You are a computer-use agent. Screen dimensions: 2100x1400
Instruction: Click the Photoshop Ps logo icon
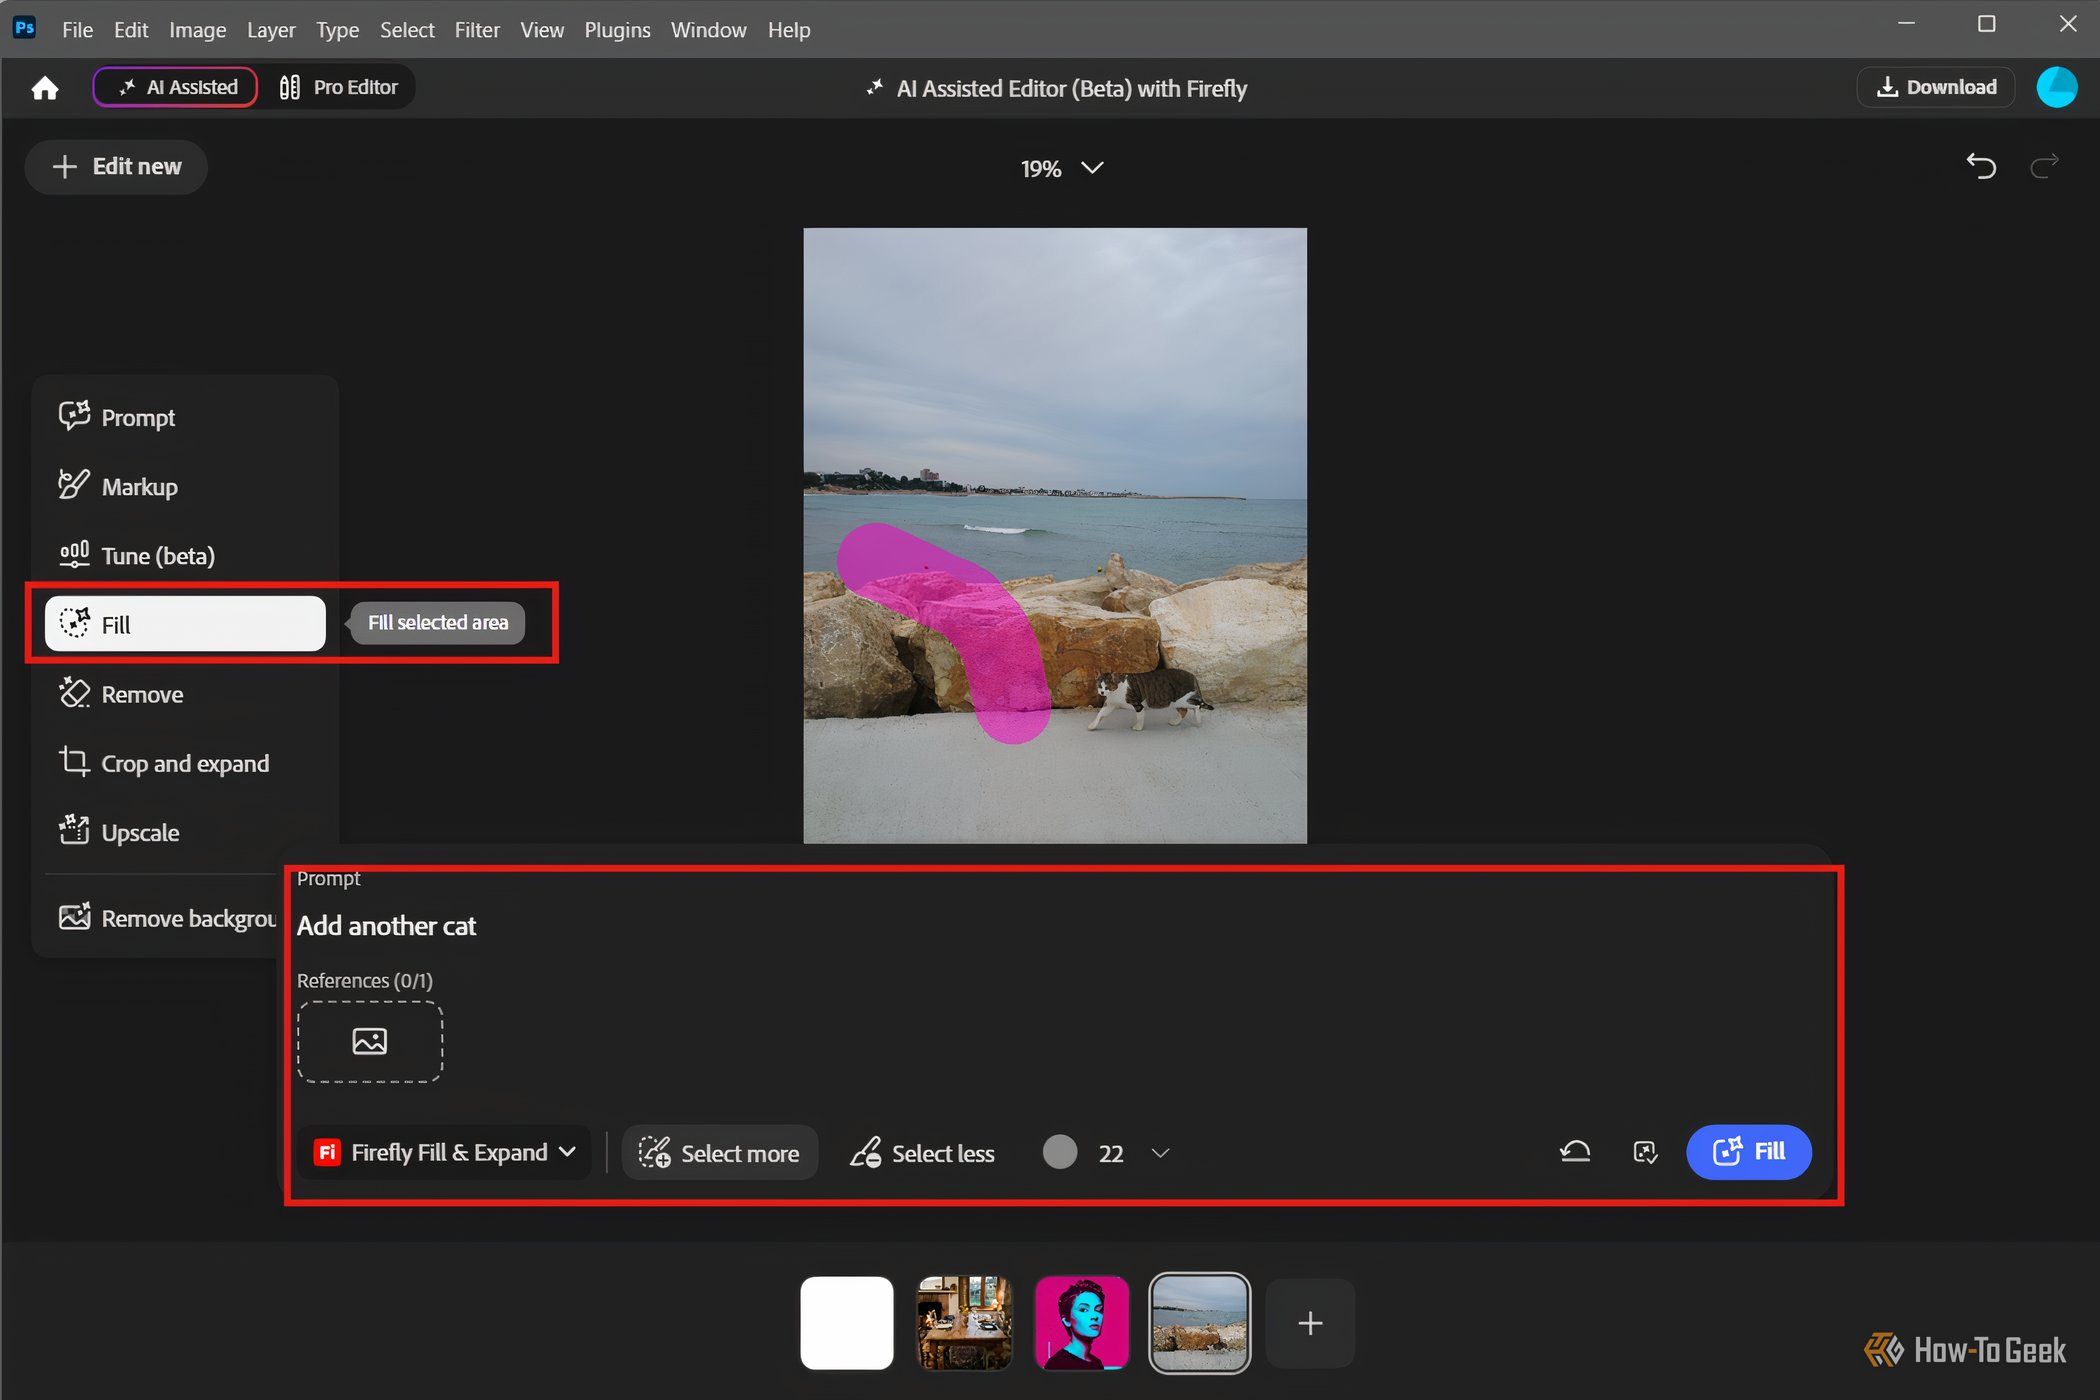[x=25, y=27]
